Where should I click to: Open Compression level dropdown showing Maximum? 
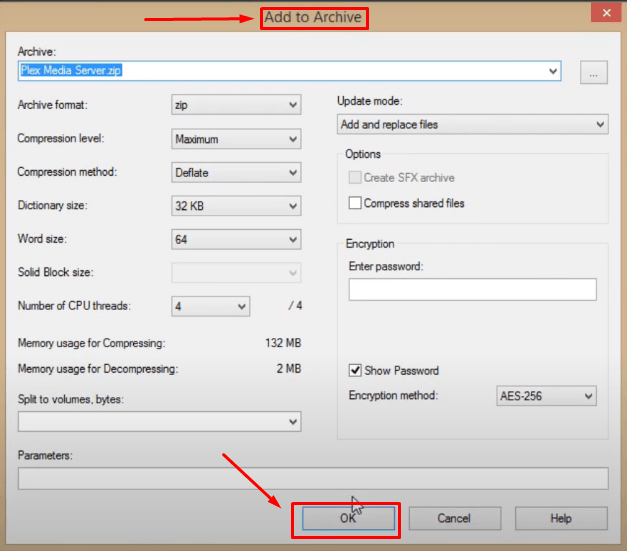236,139
